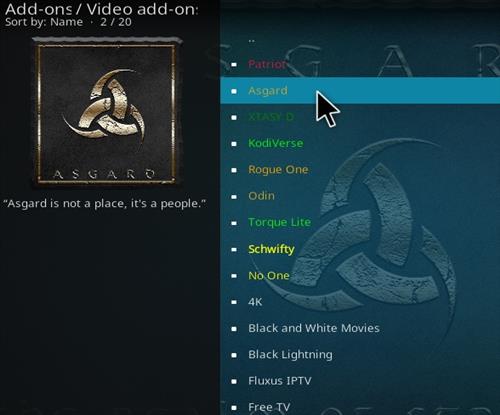Select the highlighted Asgard entry

[360, 91]
